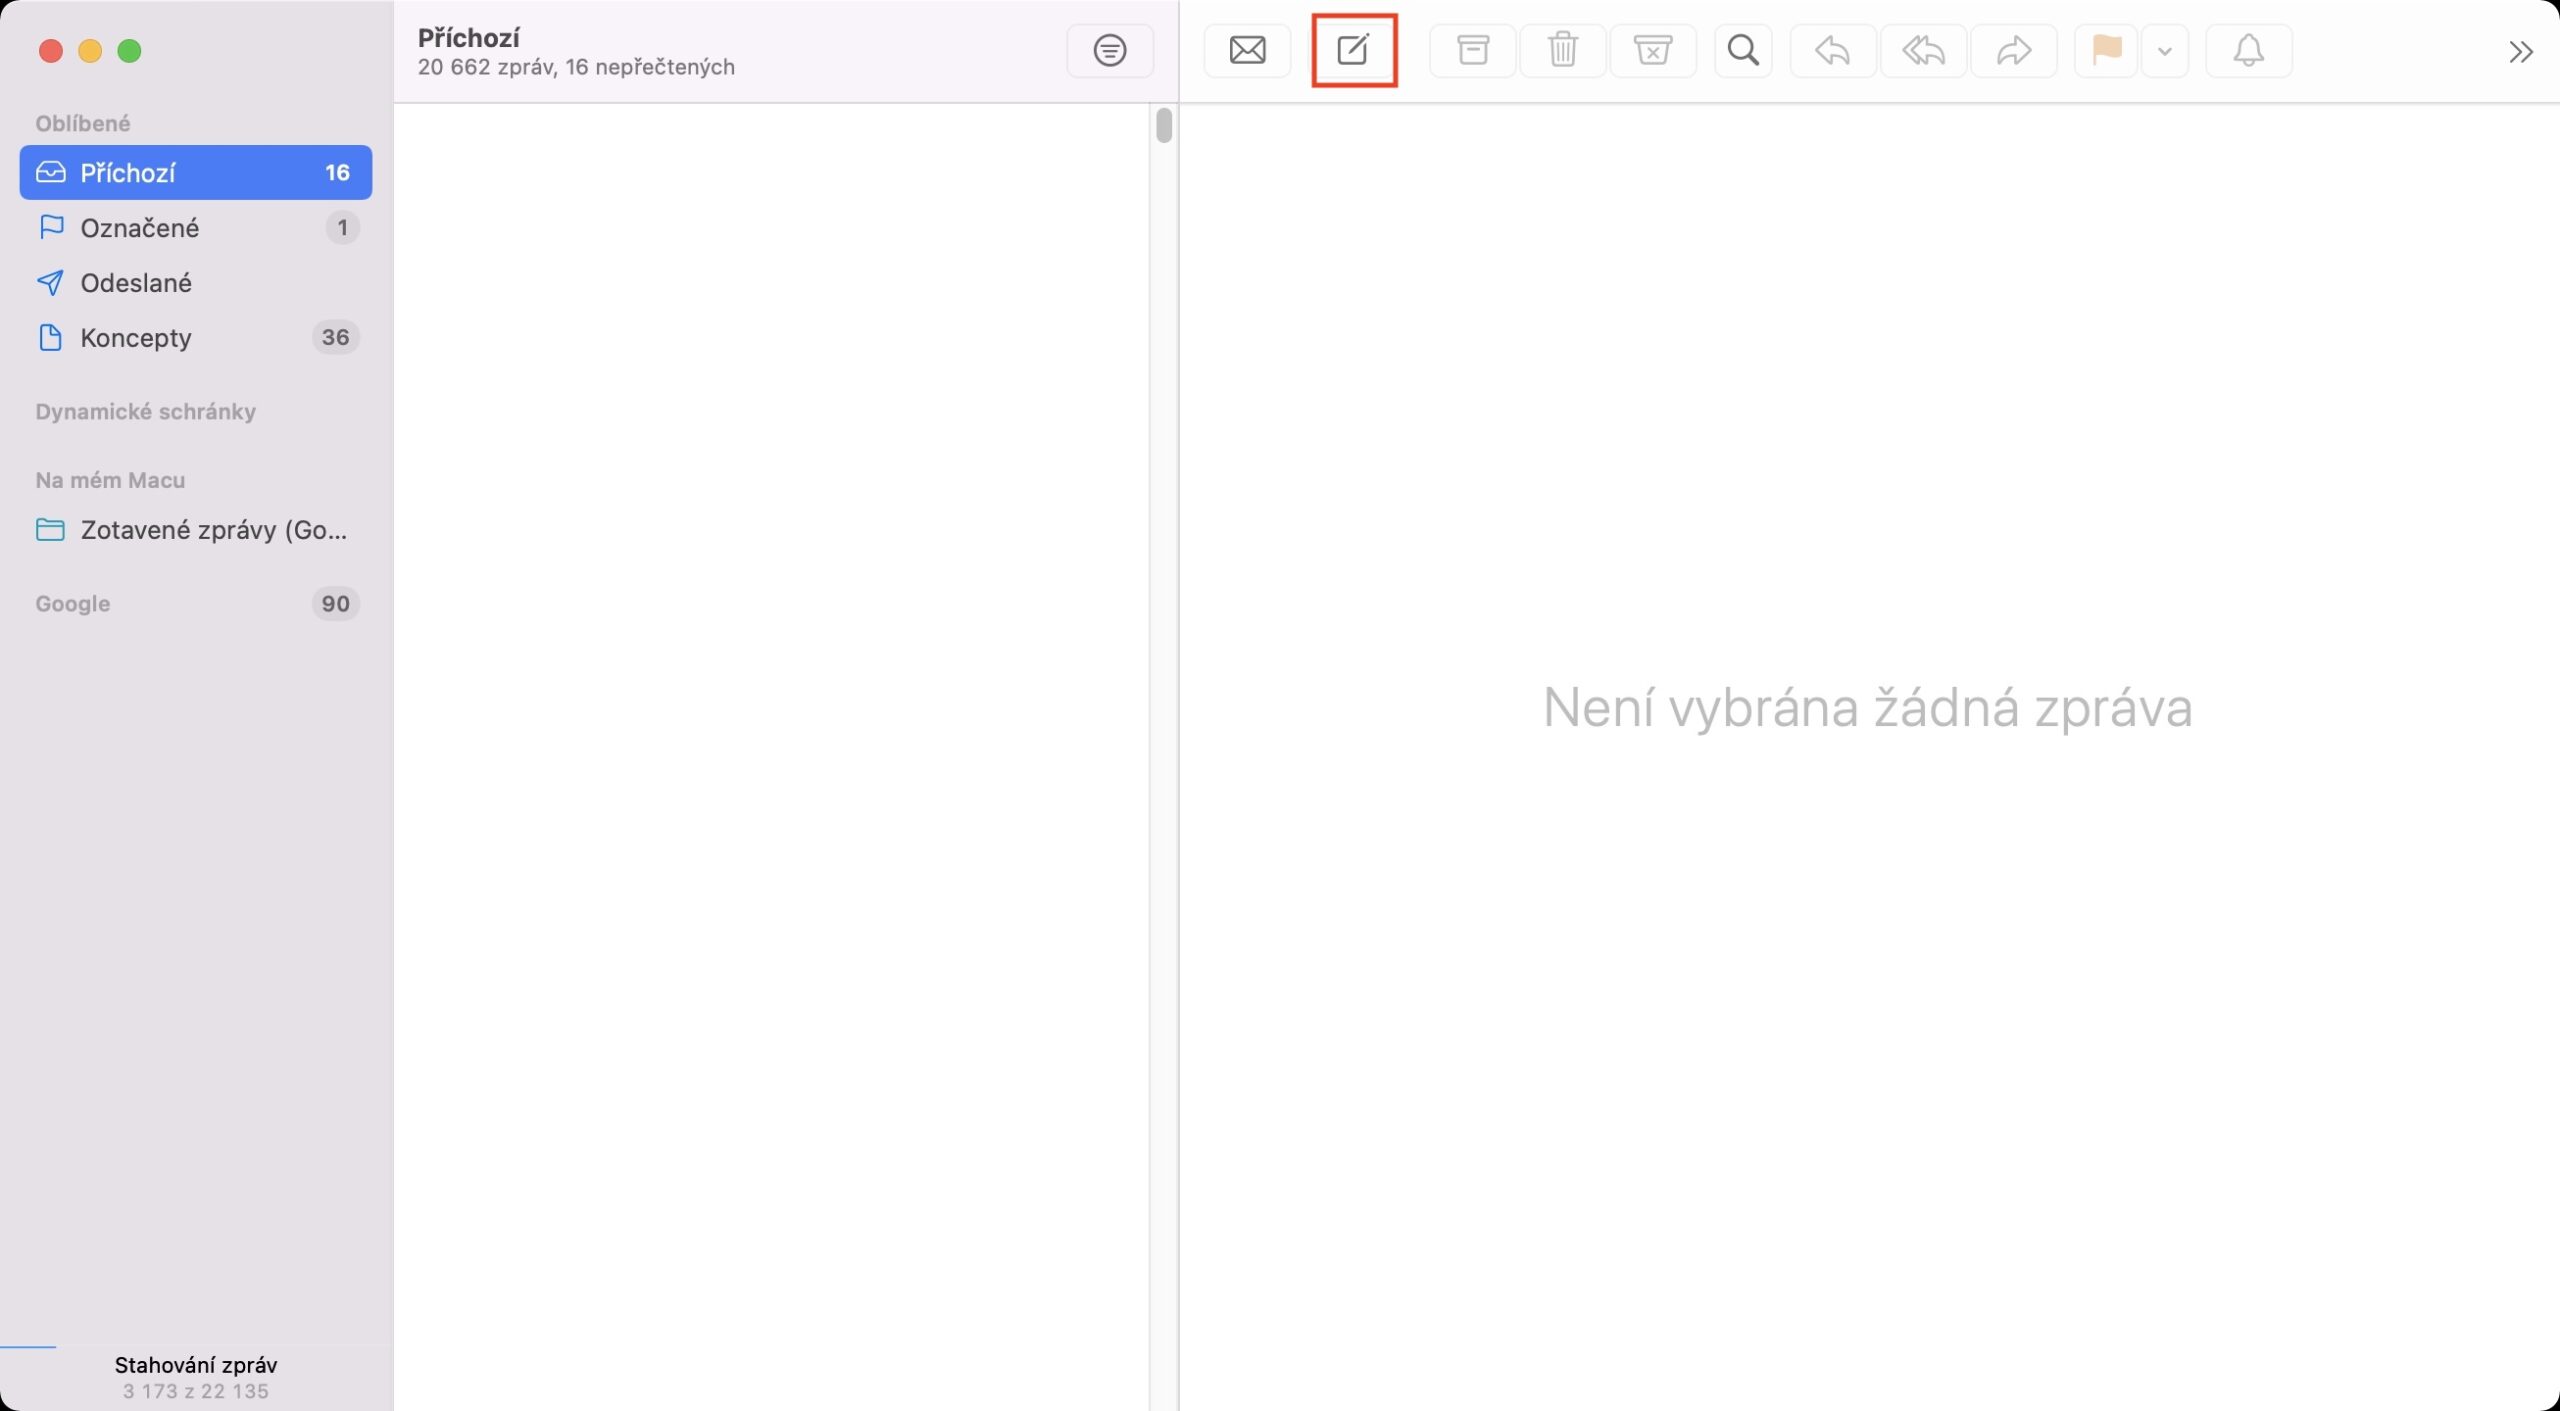2560x1411 pixels.
Task: Click the message list scrollbar
Action: pos(1163,127)
